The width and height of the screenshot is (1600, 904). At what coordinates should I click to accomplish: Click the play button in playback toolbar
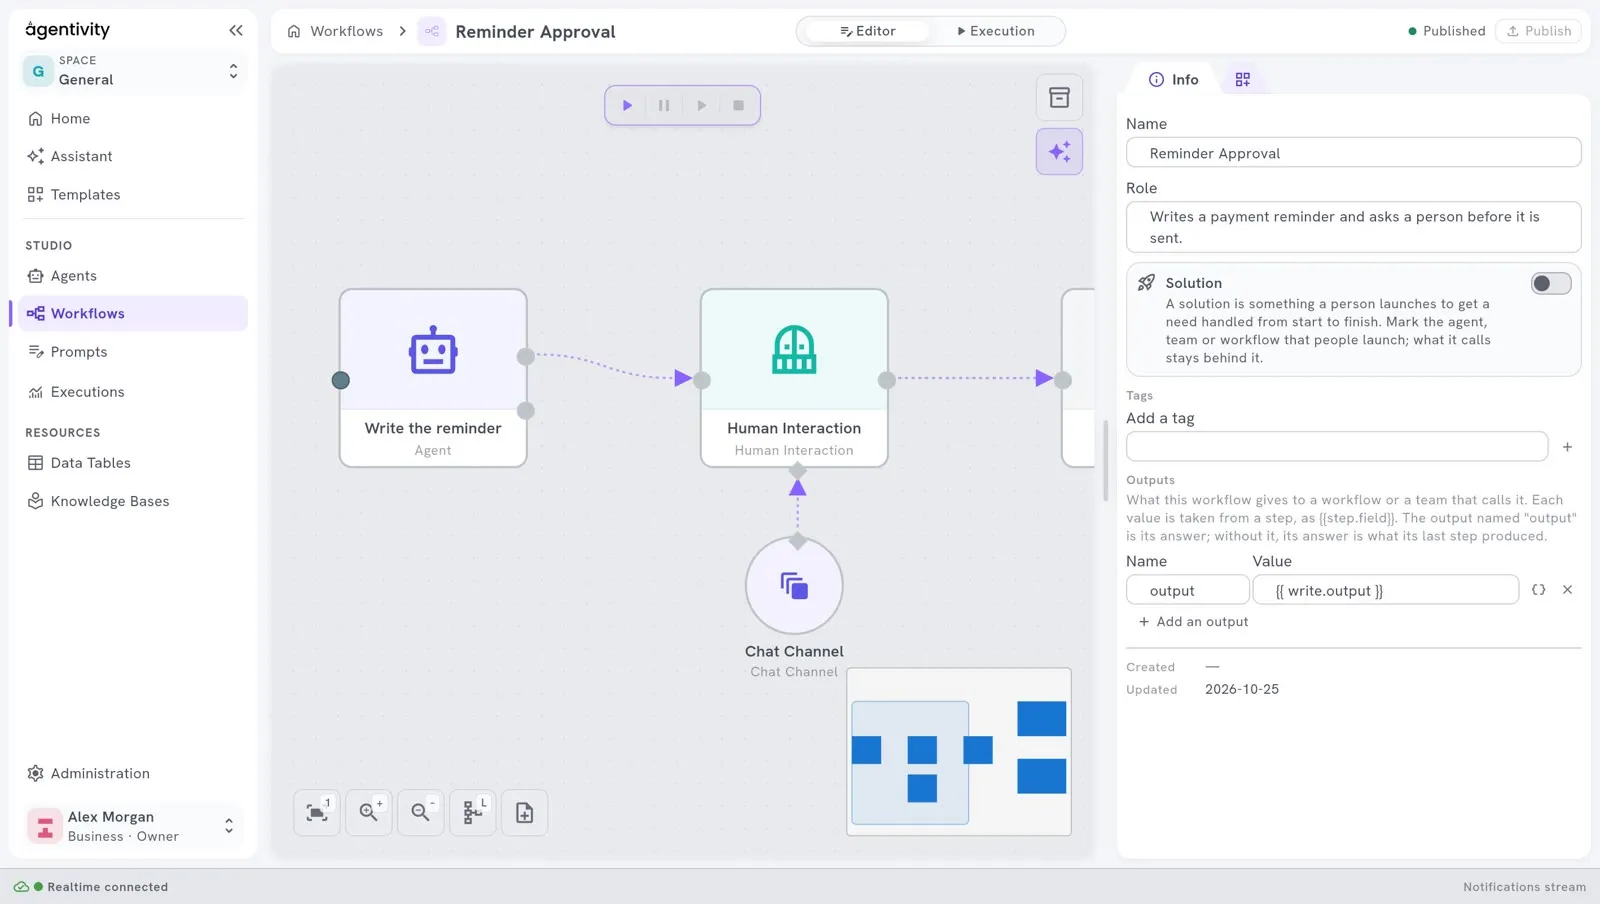click(627, 105)
